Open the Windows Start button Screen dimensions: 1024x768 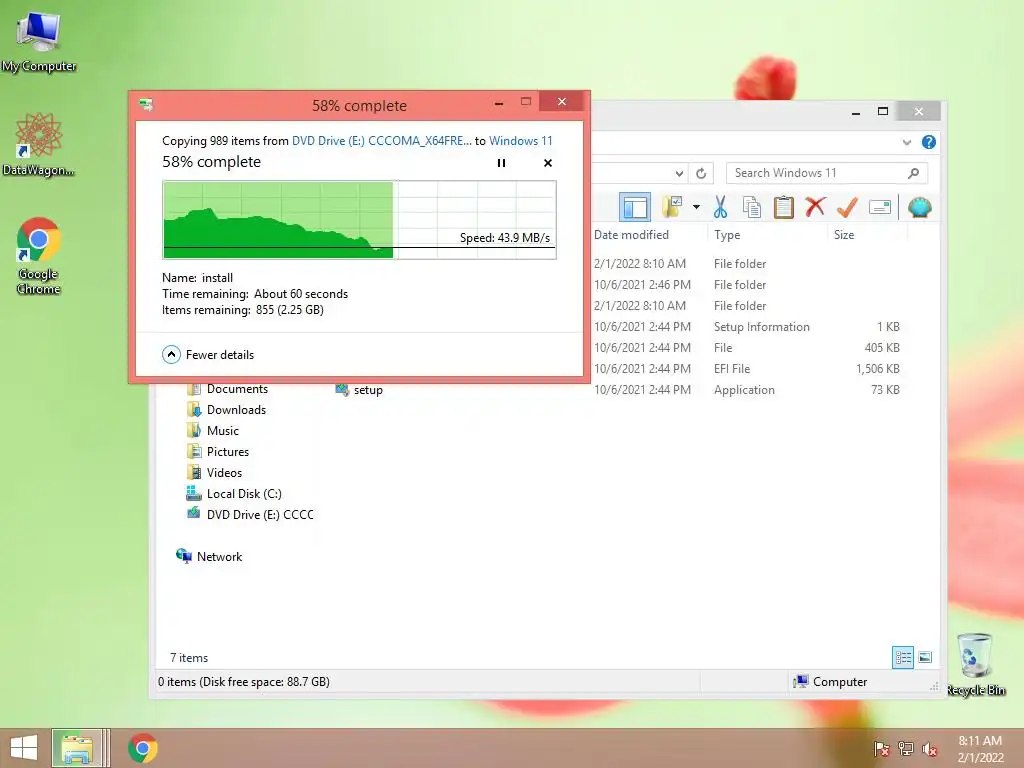[24, 748]
